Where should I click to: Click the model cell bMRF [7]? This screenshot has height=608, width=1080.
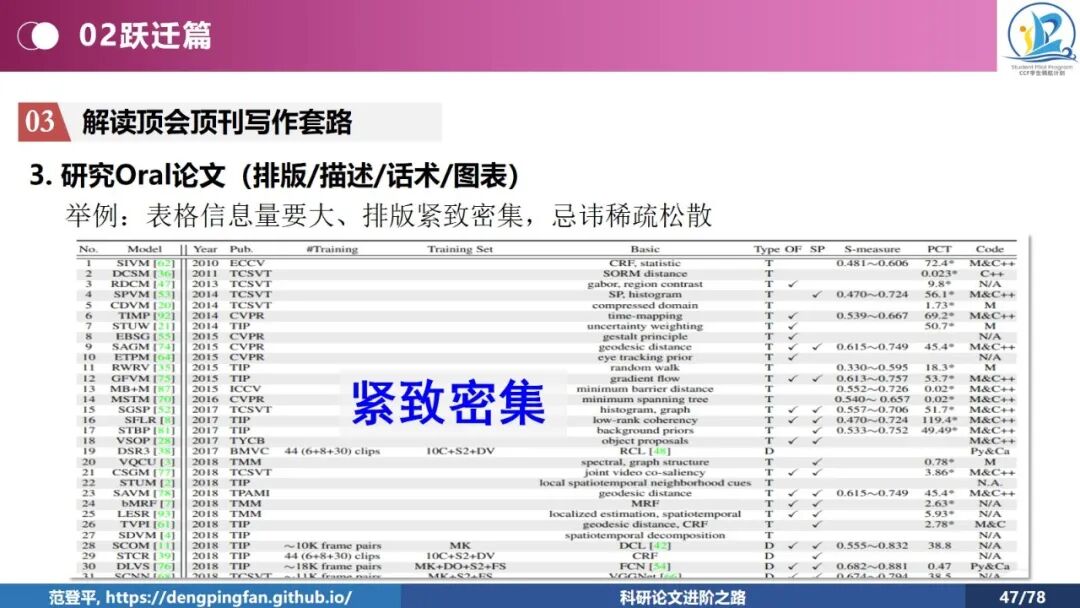[x=148, y=503]
